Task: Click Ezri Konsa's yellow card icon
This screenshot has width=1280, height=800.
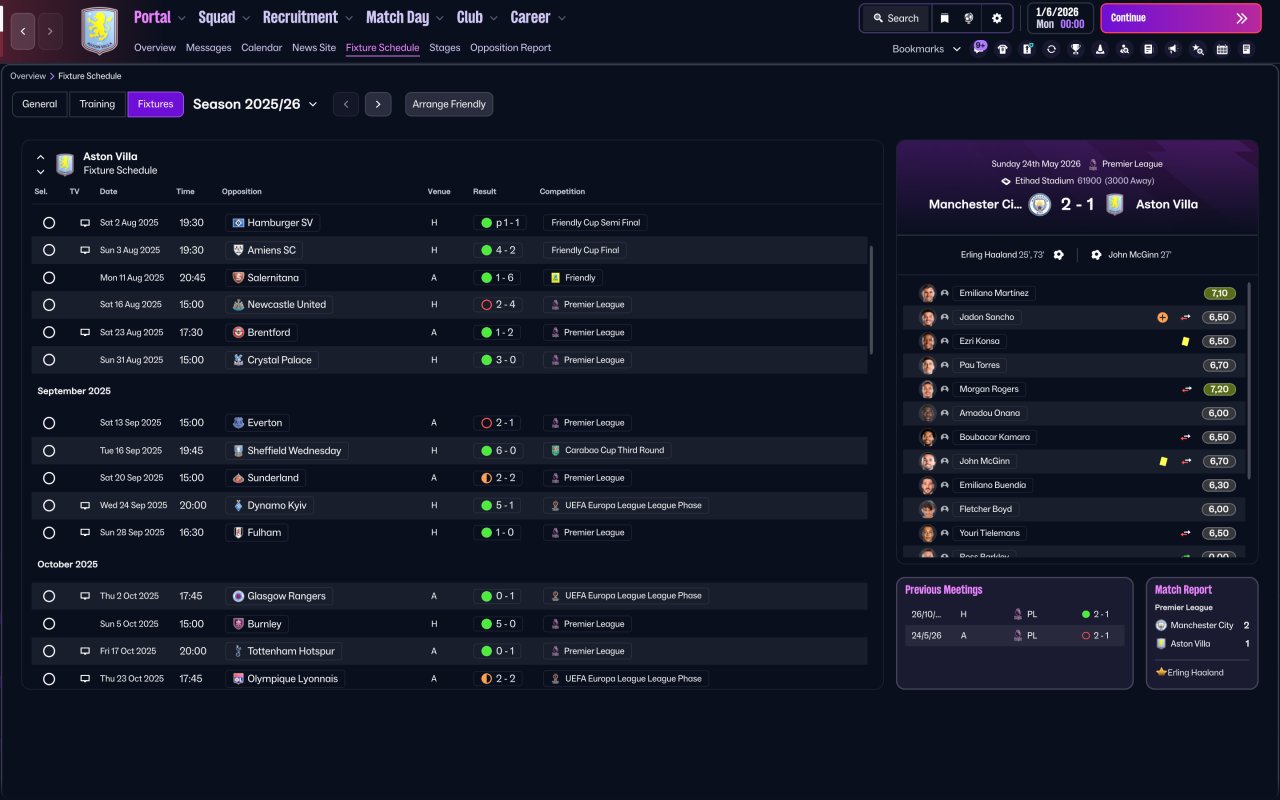Action: [x=1185, y=341]
